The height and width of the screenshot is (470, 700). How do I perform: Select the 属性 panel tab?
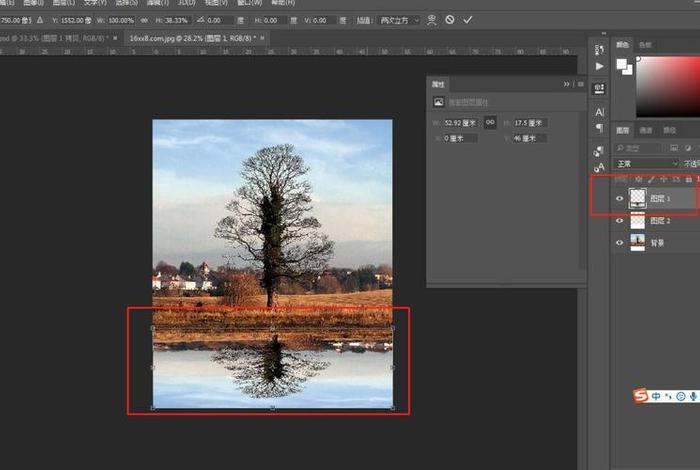438,84
